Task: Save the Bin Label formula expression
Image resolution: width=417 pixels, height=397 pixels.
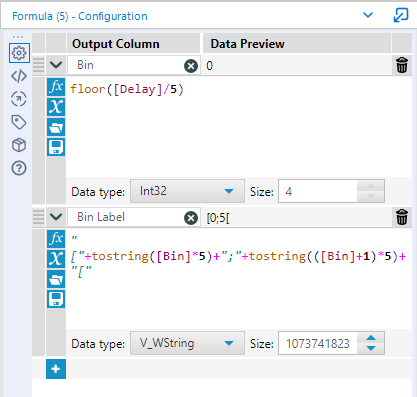Action: pyautogui.click(x=56, y=299)
